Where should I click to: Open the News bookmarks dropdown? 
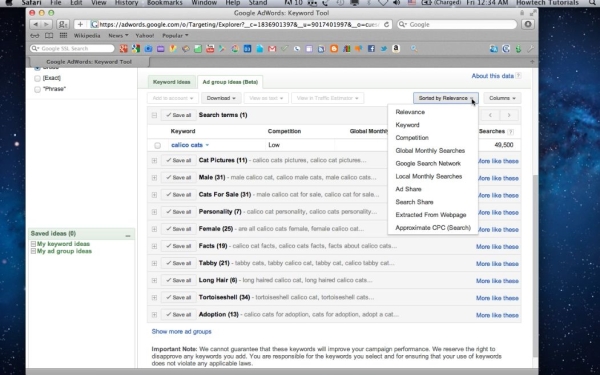click(x=118, y=36)
